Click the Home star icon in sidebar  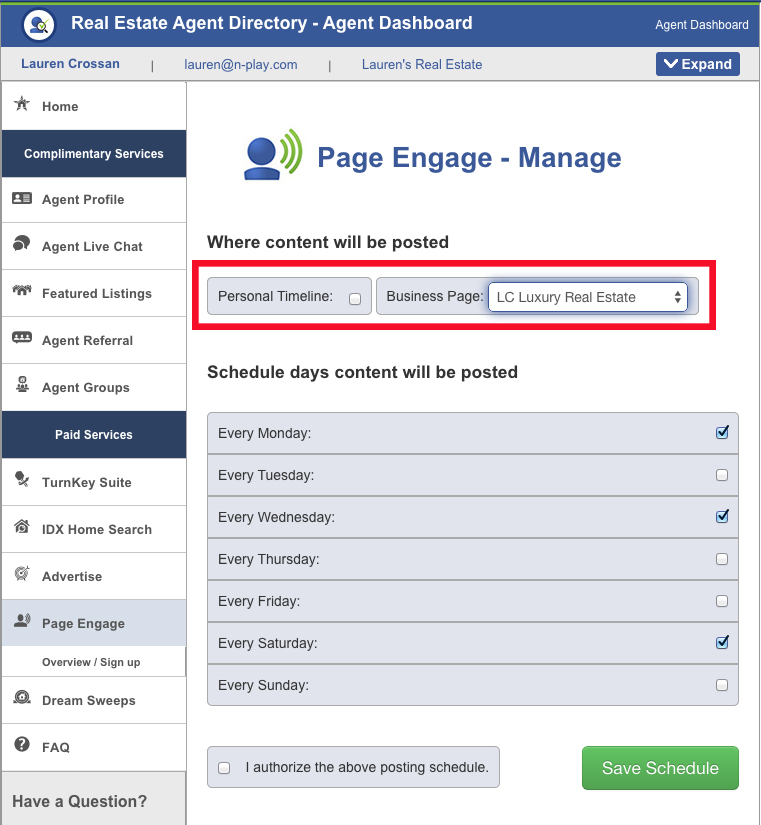coord(22,105)
